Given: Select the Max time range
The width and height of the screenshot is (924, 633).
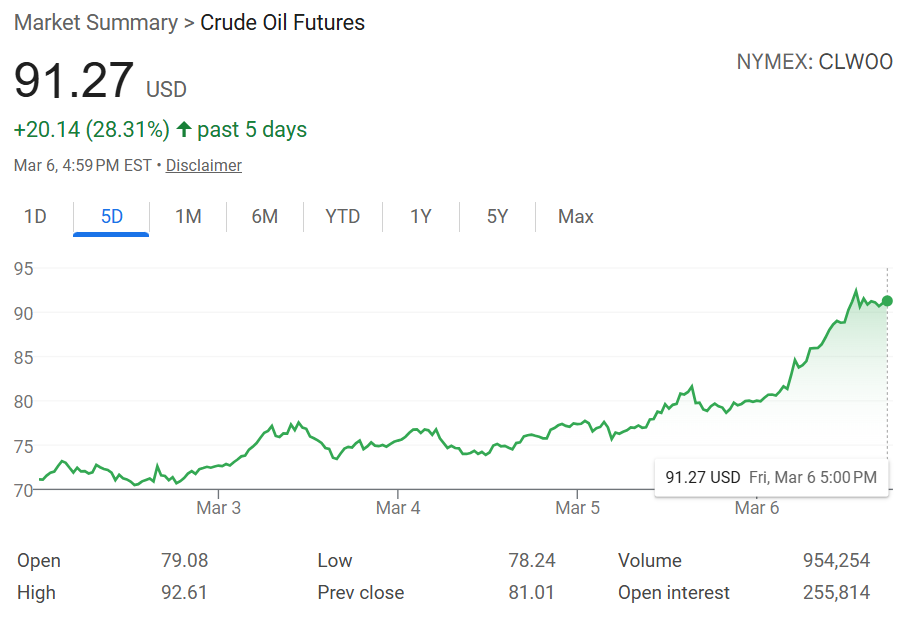Looking at the screenshot, I should coord(575,216).
